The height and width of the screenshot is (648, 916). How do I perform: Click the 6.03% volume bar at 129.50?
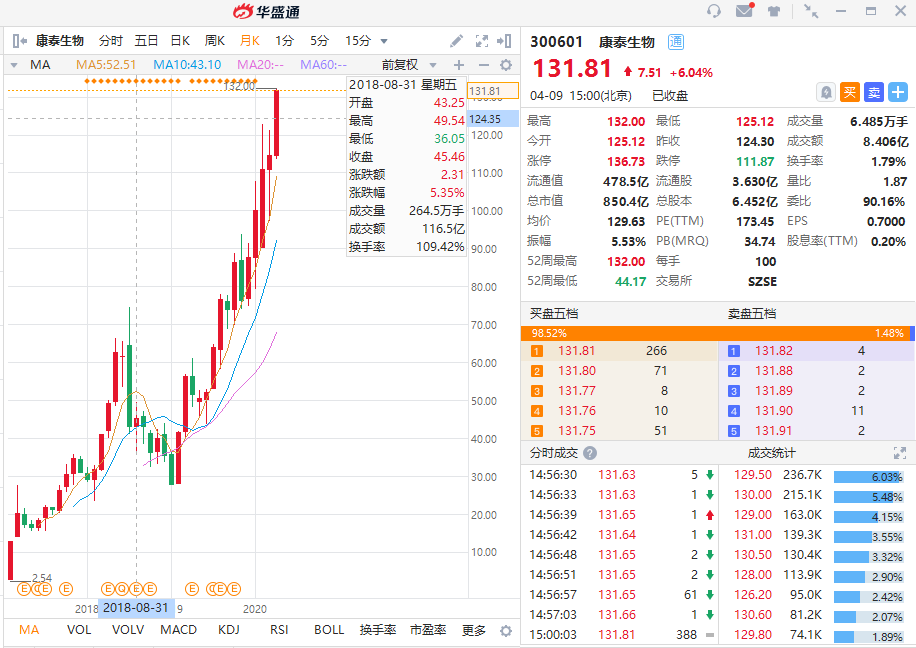click(x=869, y=477)
